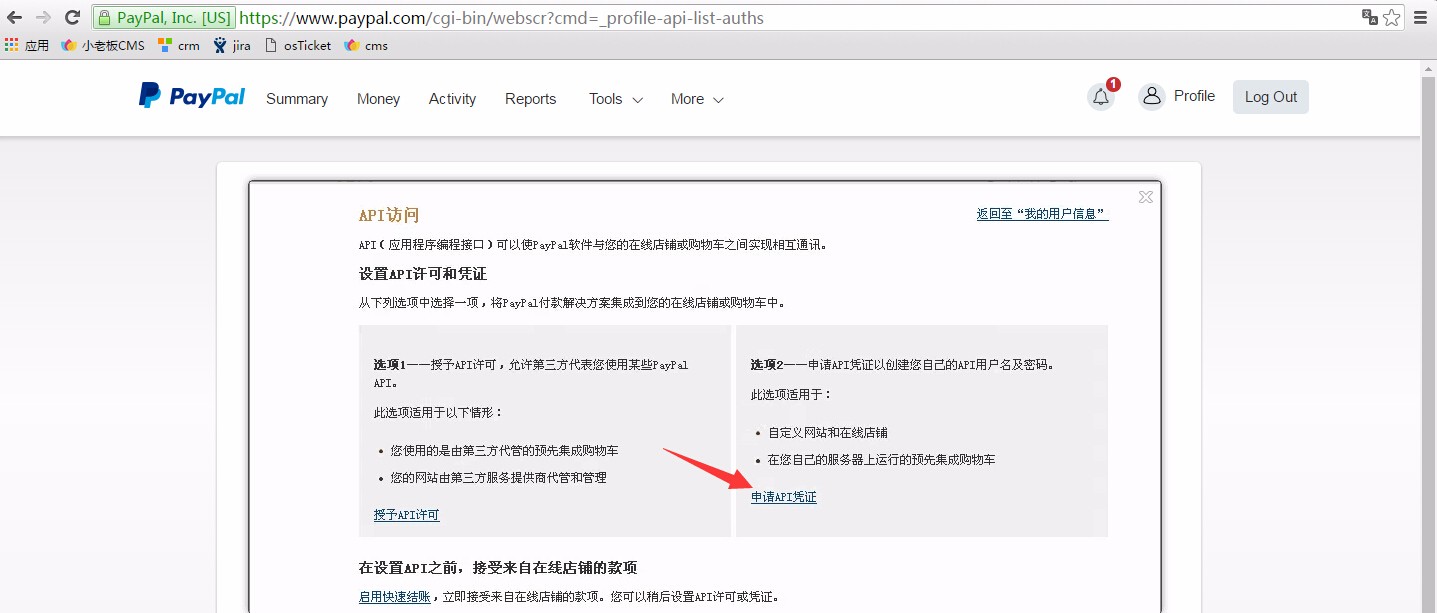Reload the page with refresh icon

[72, 17]
